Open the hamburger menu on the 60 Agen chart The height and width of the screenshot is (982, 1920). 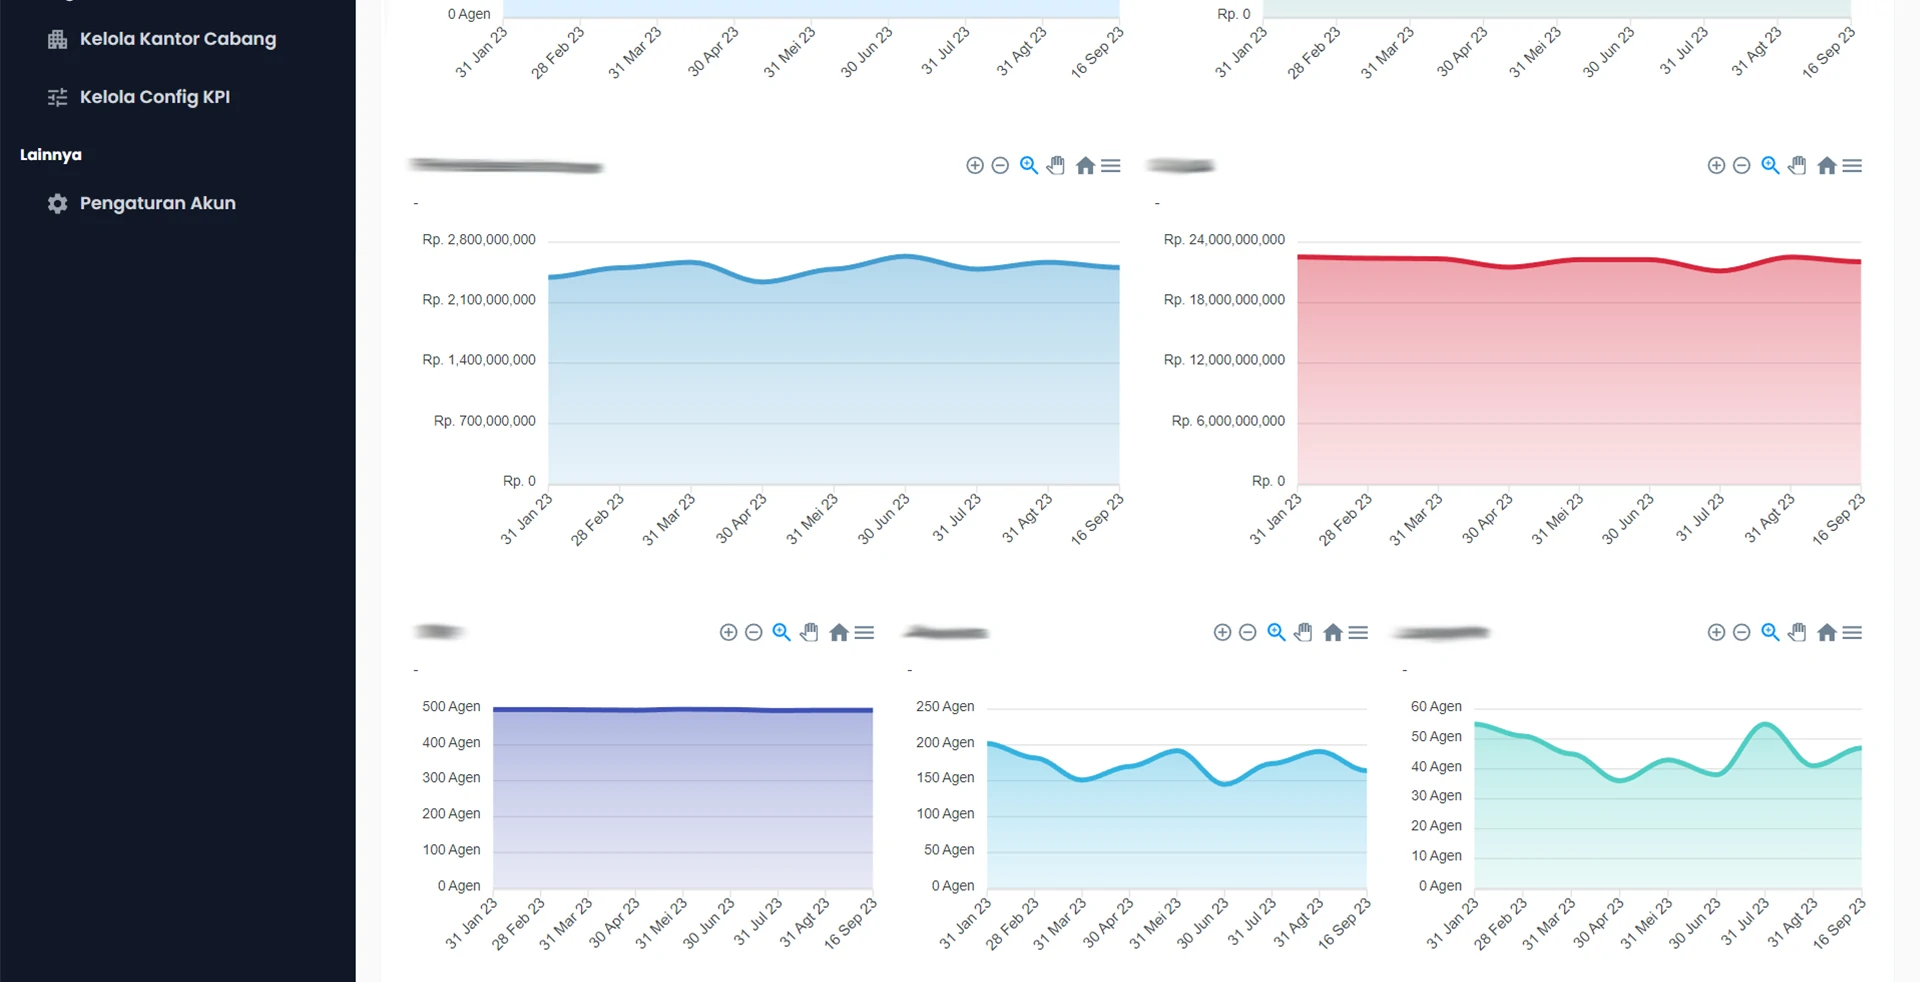click(x=1852, y=633)
